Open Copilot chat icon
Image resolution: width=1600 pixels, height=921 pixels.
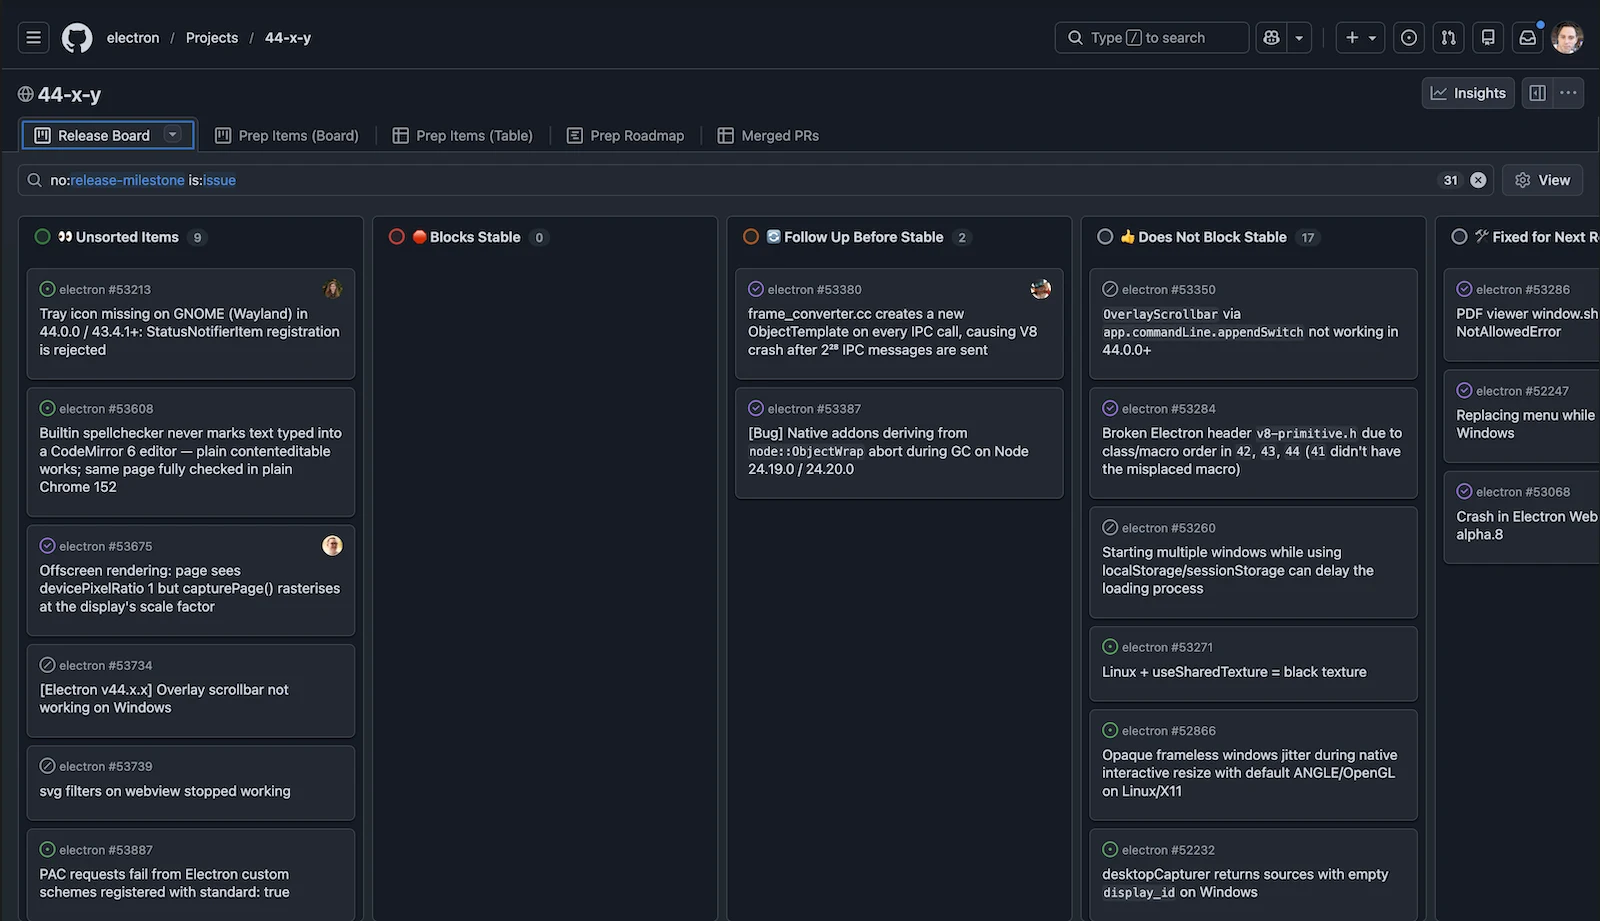tap(1271, 38)
